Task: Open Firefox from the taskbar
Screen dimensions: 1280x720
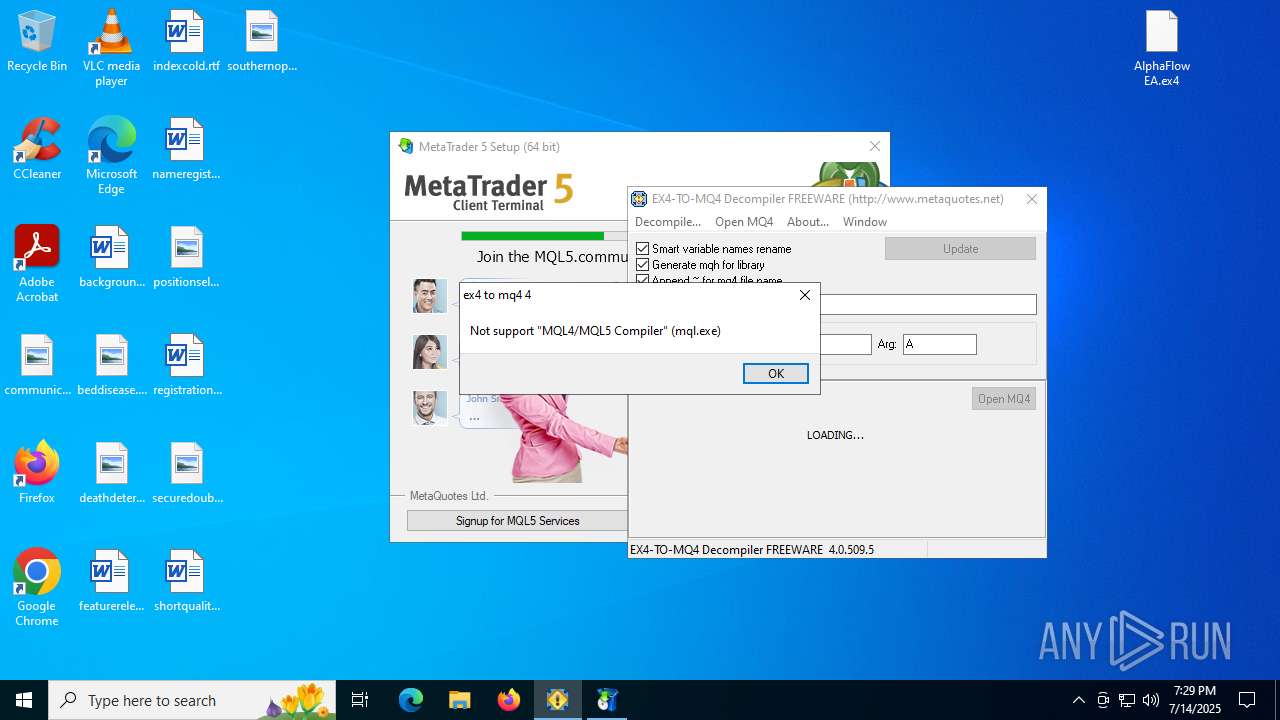Action: click(x=509, y=700)
